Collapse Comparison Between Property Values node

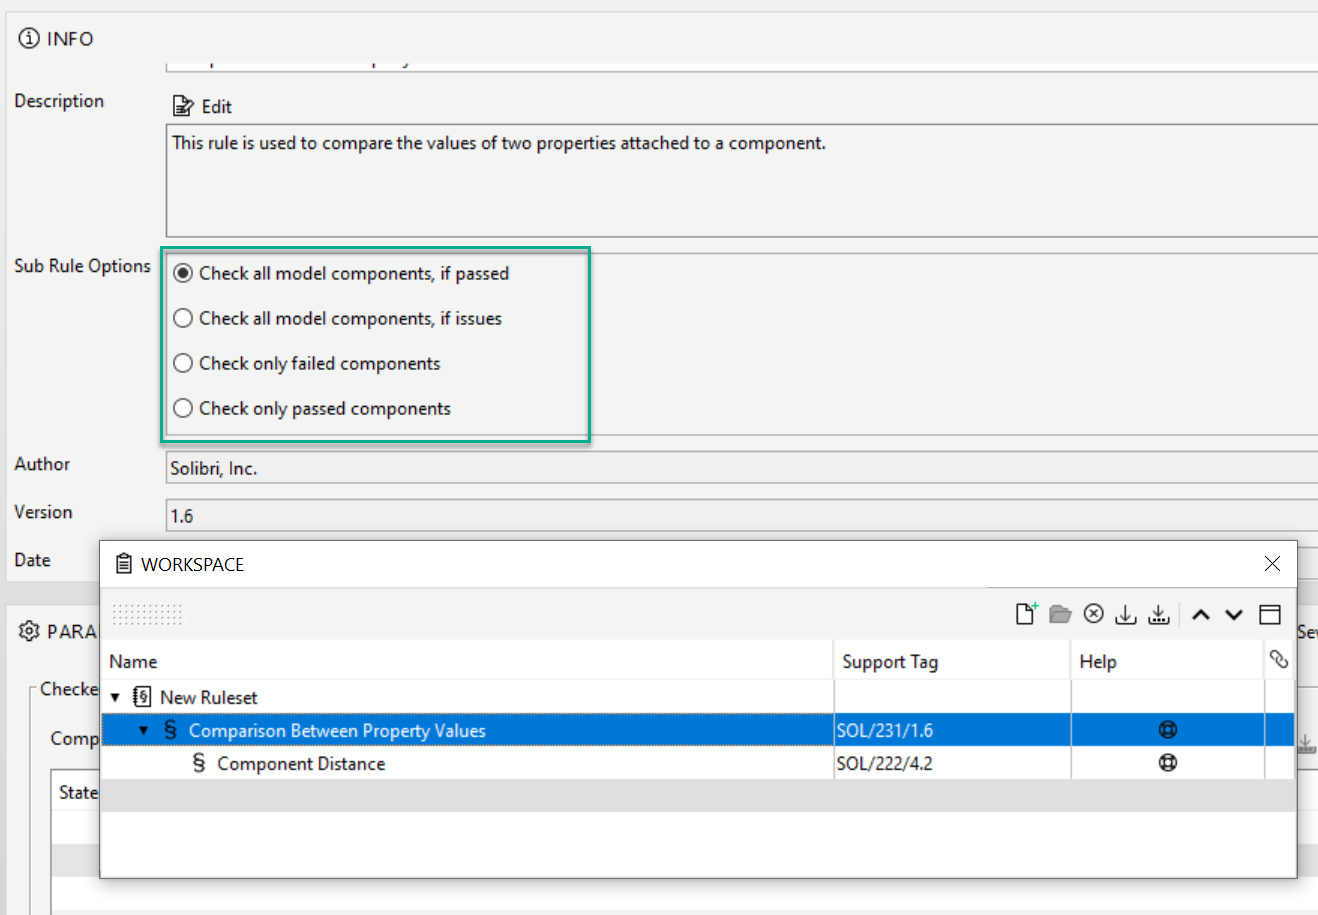point(143,730)
